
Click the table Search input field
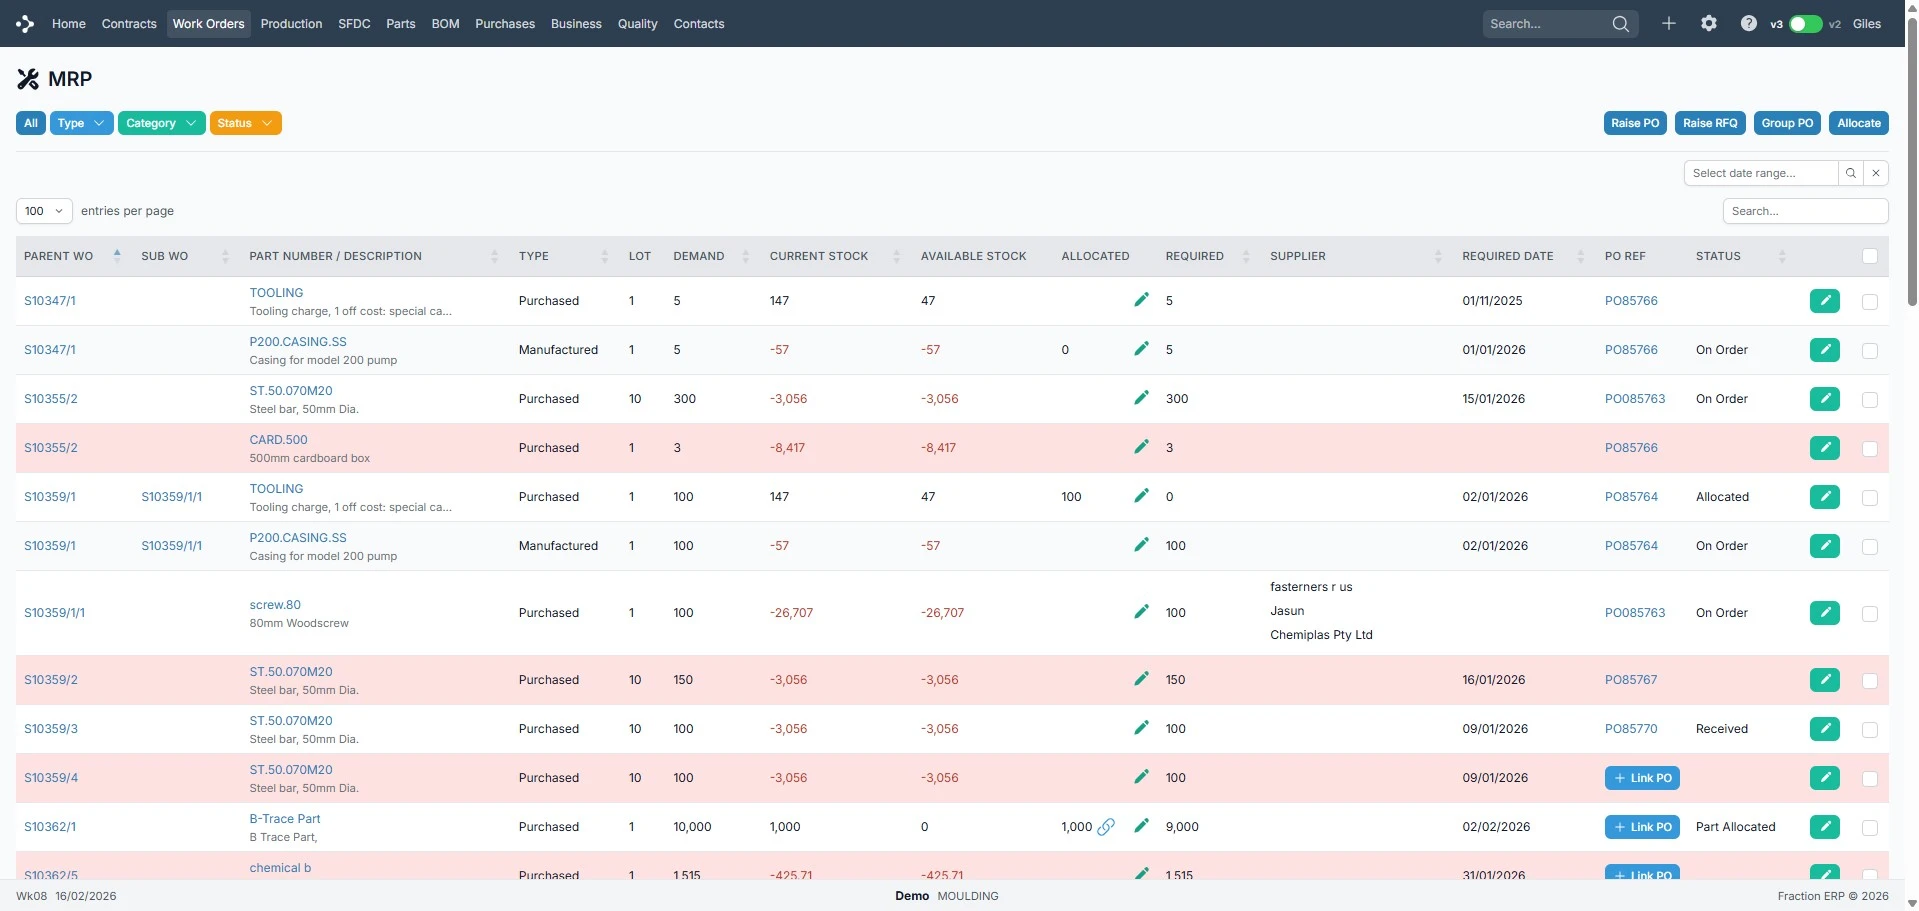1804,211
